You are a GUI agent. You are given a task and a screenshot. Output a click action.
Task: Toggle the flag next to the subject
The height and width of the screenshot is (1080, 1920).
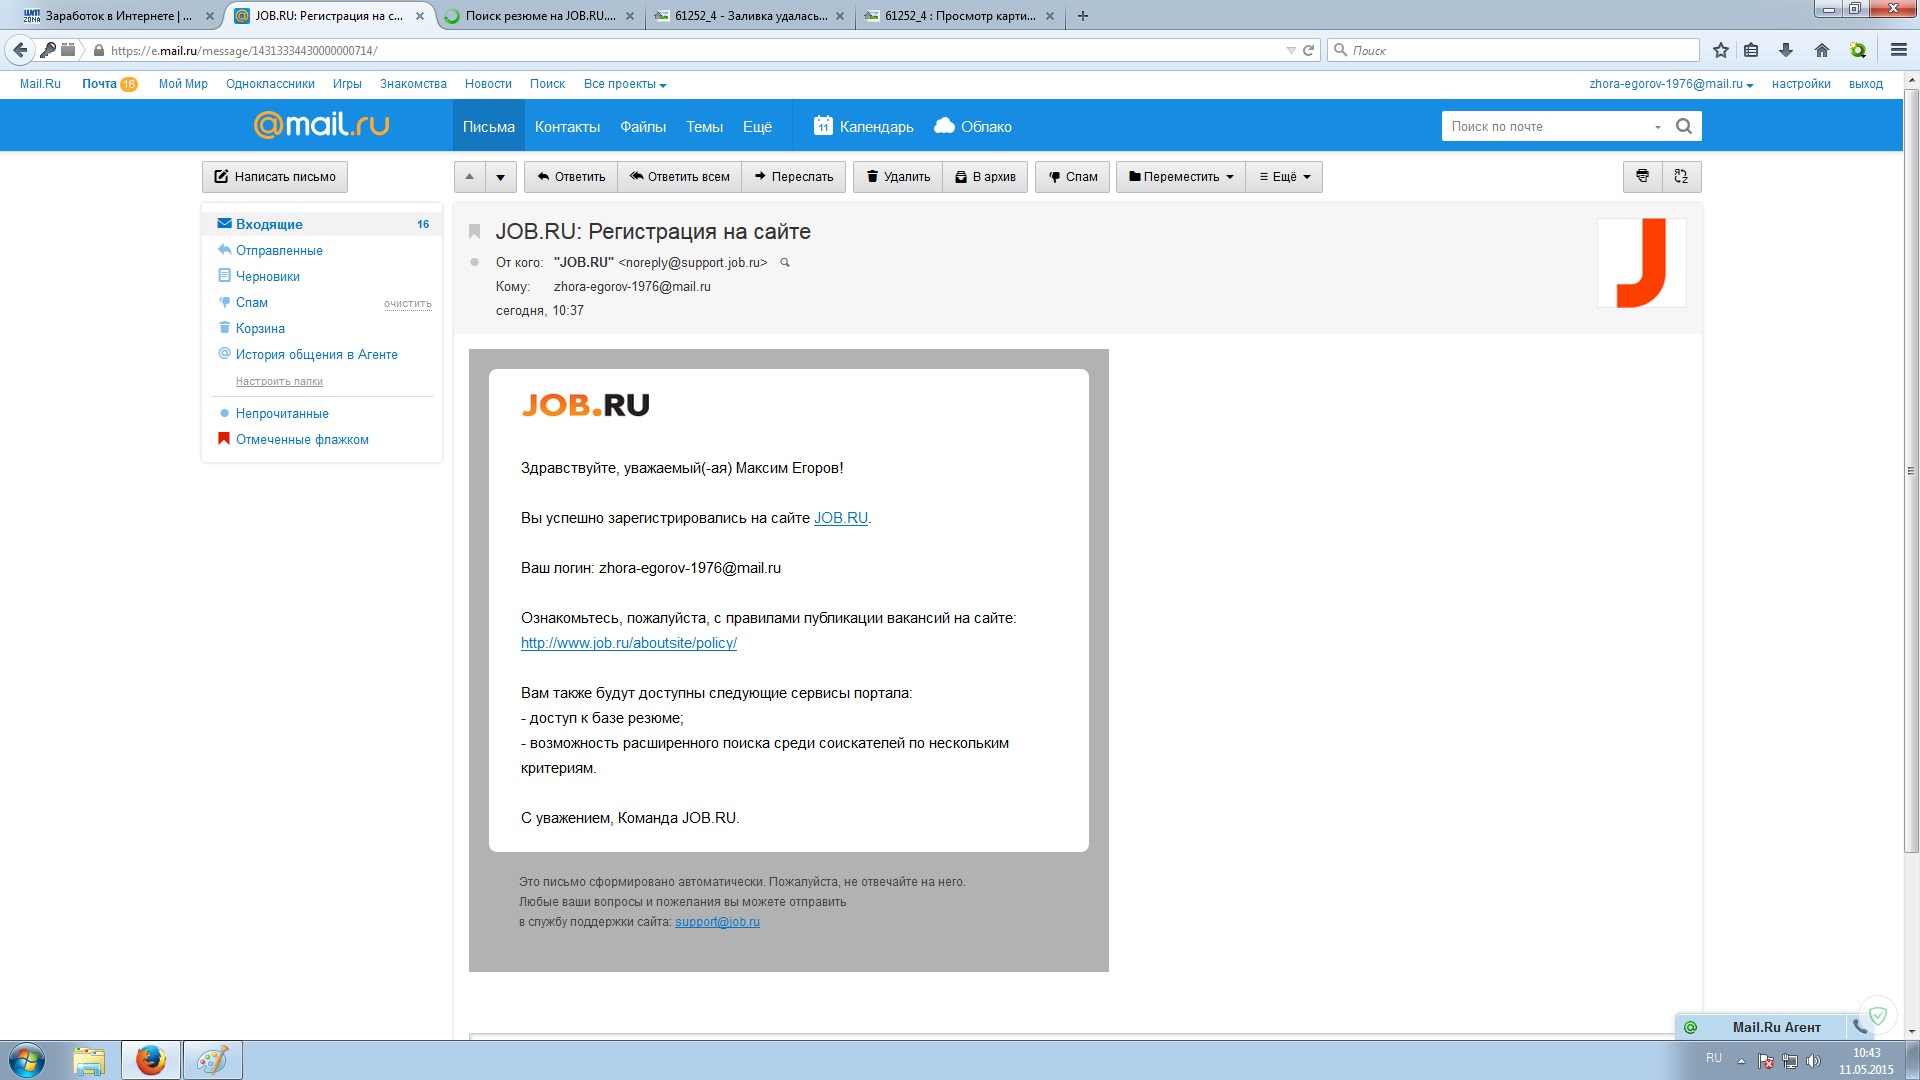coord(475,232)
